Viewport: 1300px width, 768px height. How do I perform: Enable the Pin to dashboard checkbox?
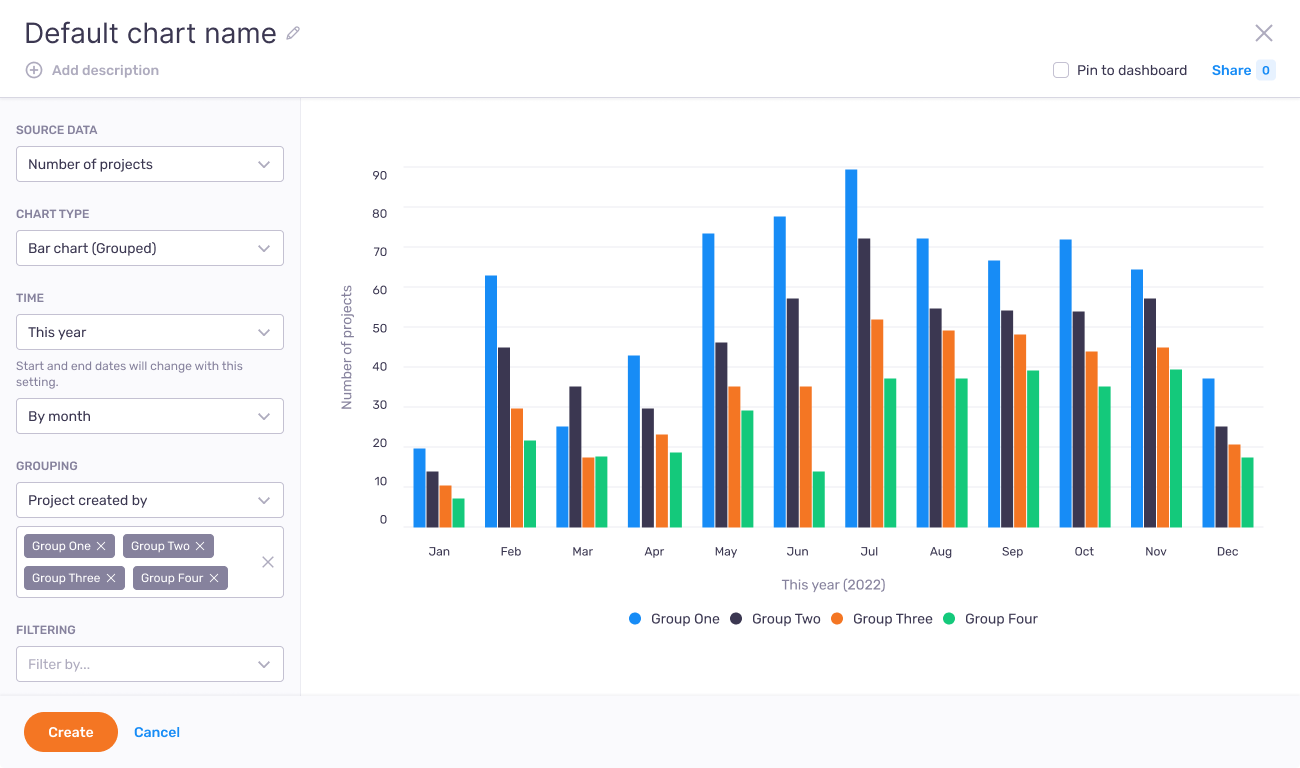click(x=1061, y=70)
